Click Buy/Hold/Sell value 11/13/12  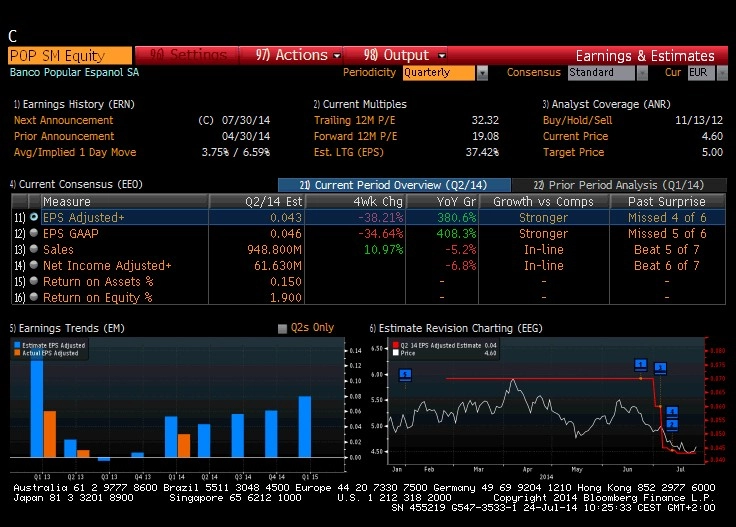click(x=699, y=120)
